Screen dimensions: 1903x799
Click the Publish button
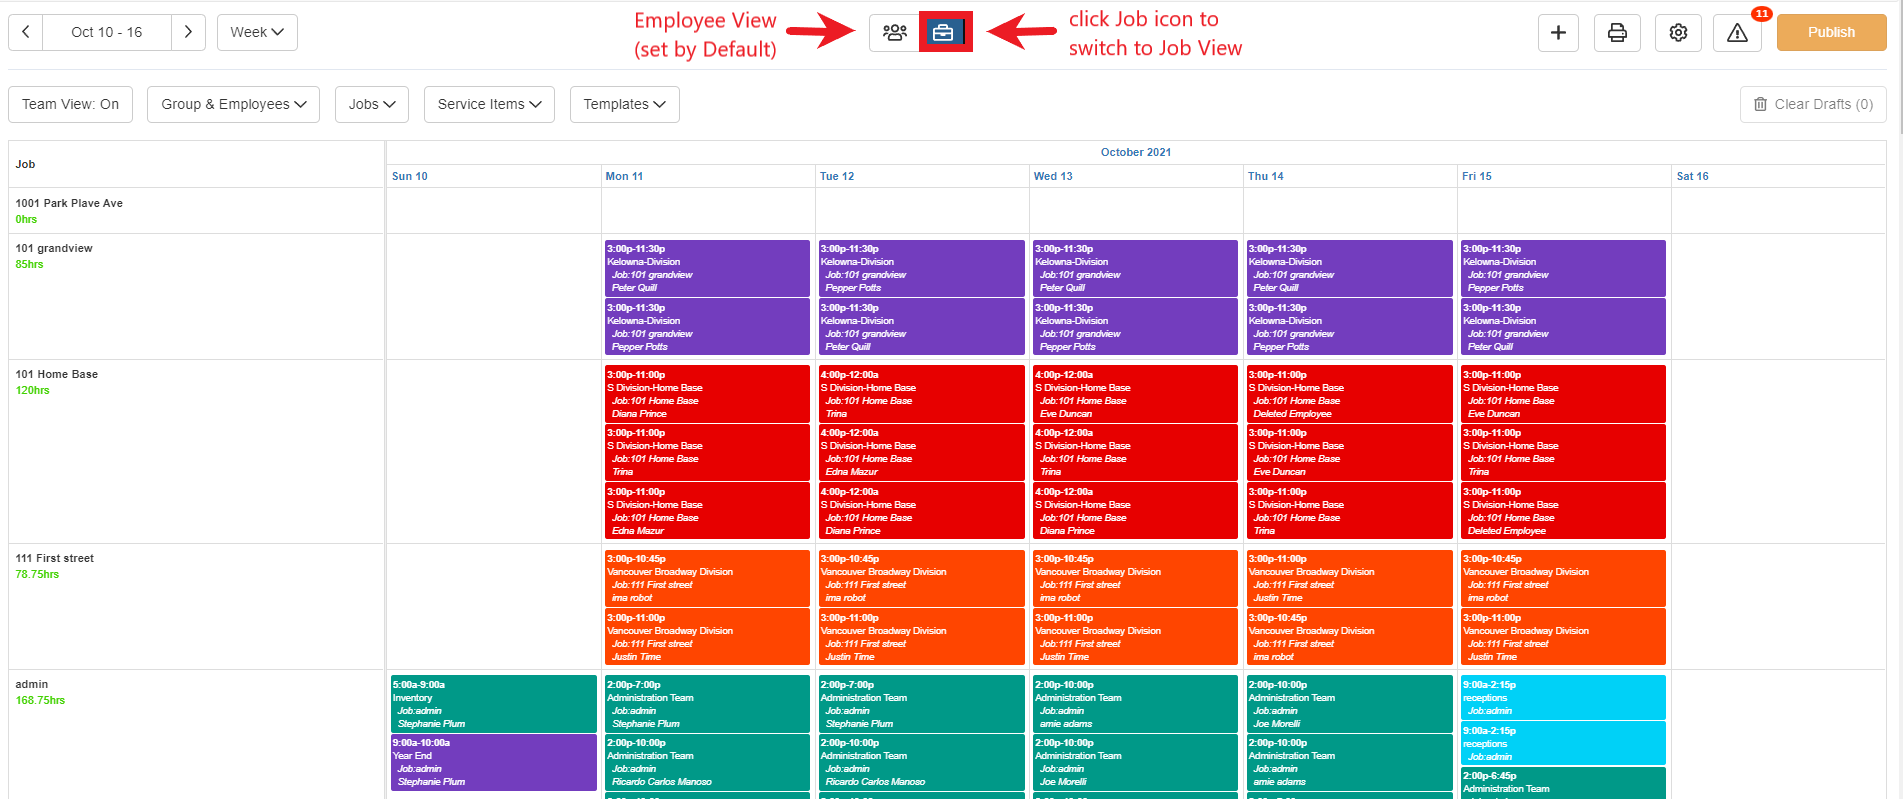1831,32
